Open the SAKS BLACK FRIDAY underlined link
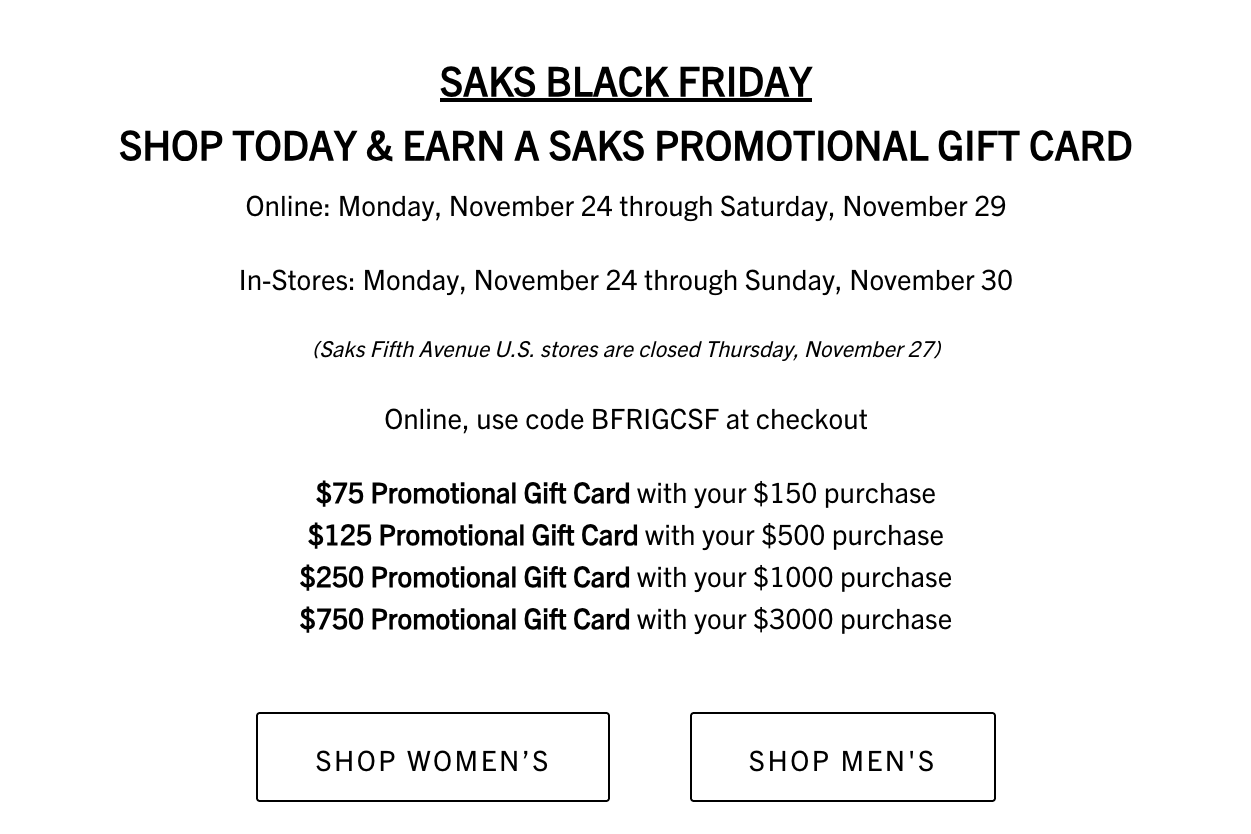 (626, 82)
